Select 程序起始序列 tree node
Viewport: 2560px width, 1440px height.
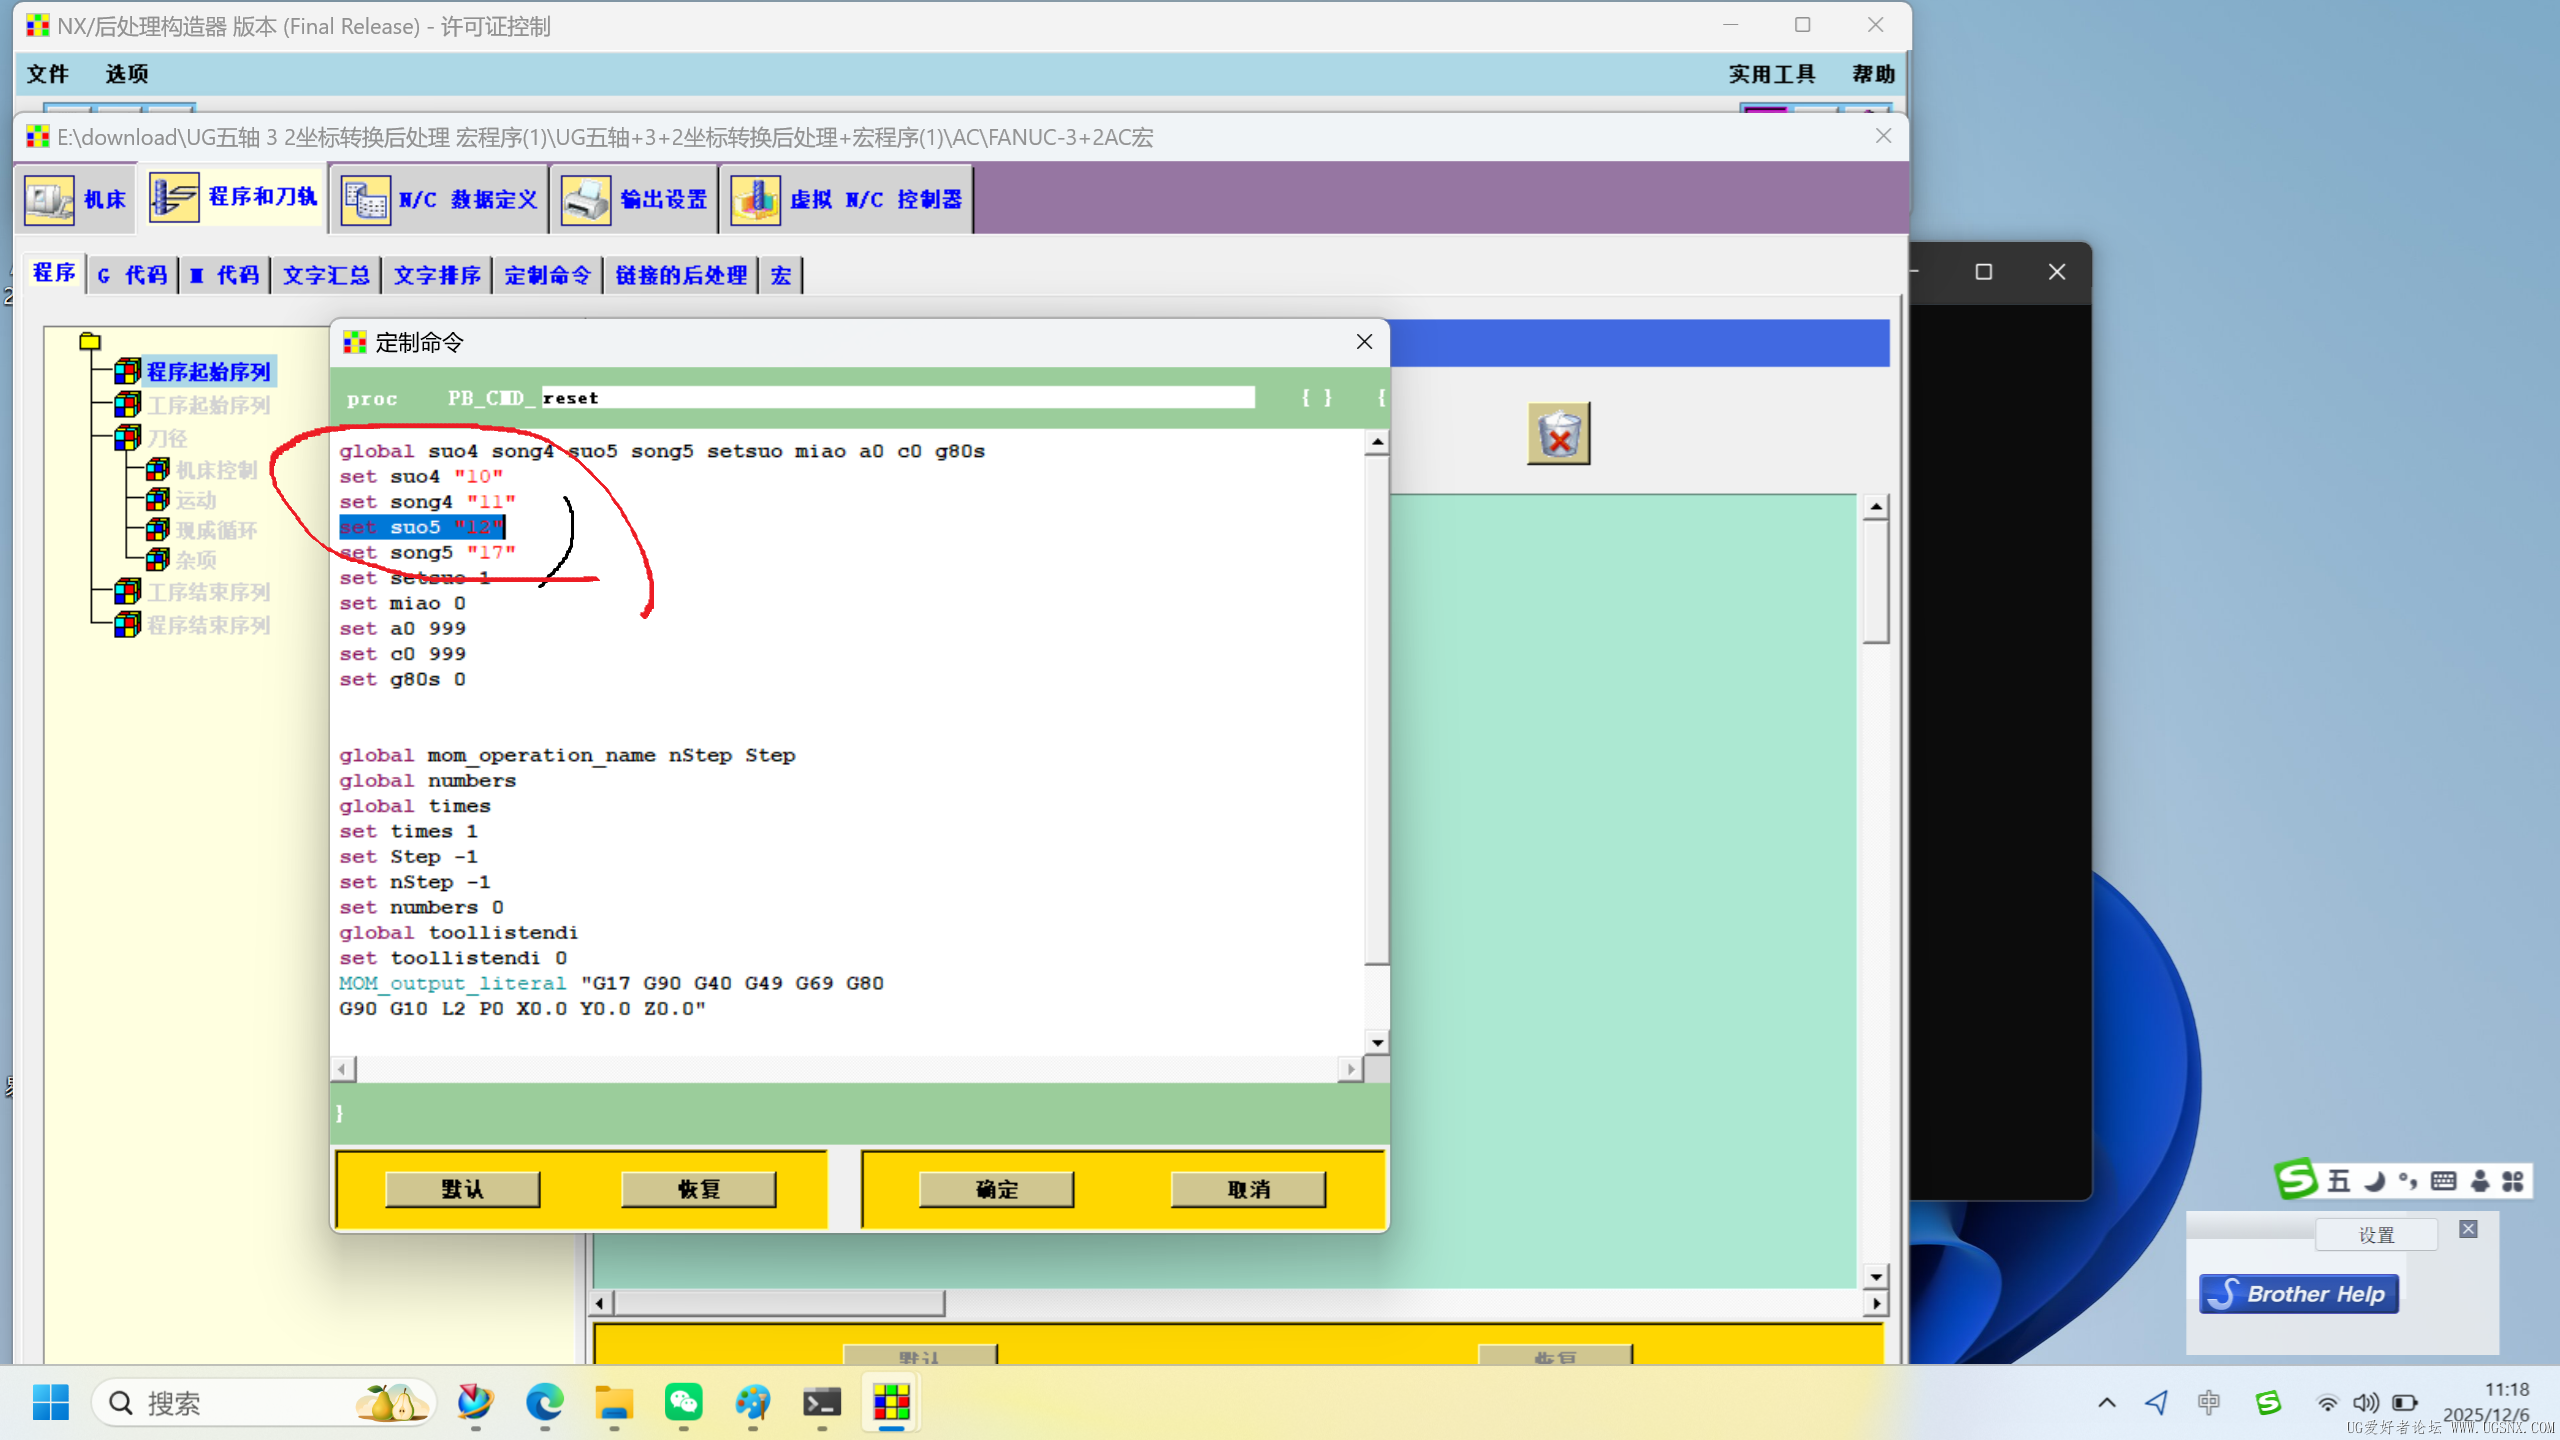[208, 372]
